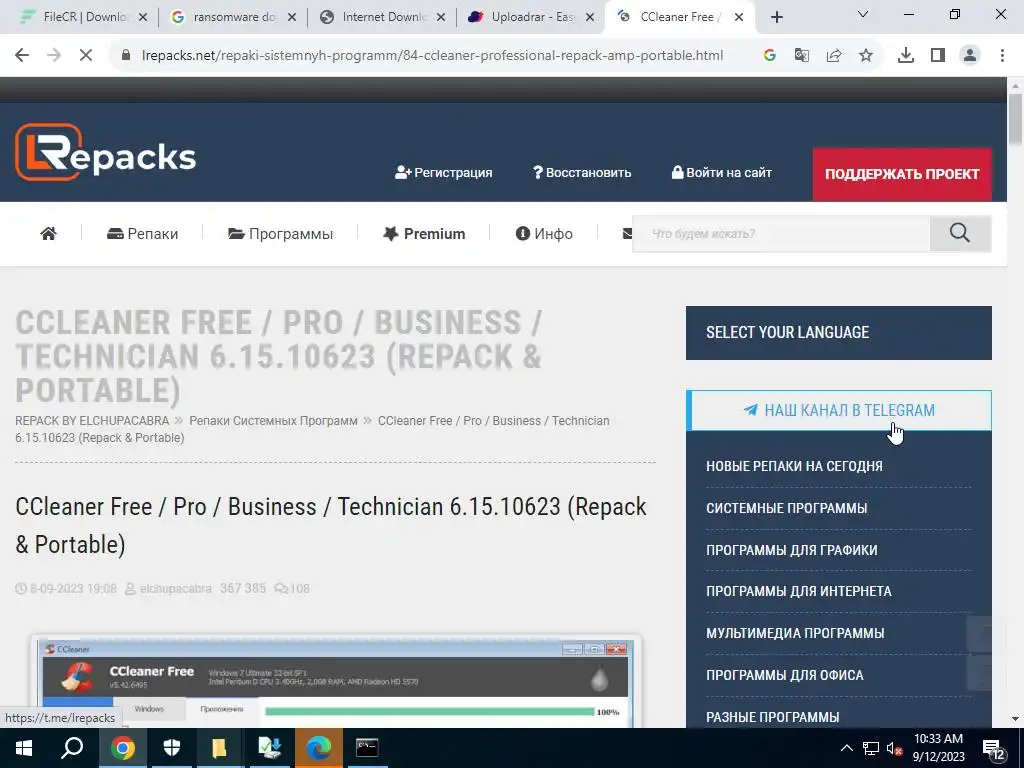Open Chrome downloads icon
Image resolution: width=1024 pixels, height=768 pixels.
tap(906, 56)
